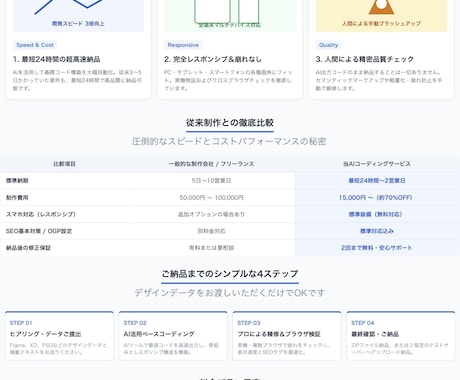Click heading '2. 完全レスポンシブ&崩れなし'
460x380 pixels.
tap(213, 59)
